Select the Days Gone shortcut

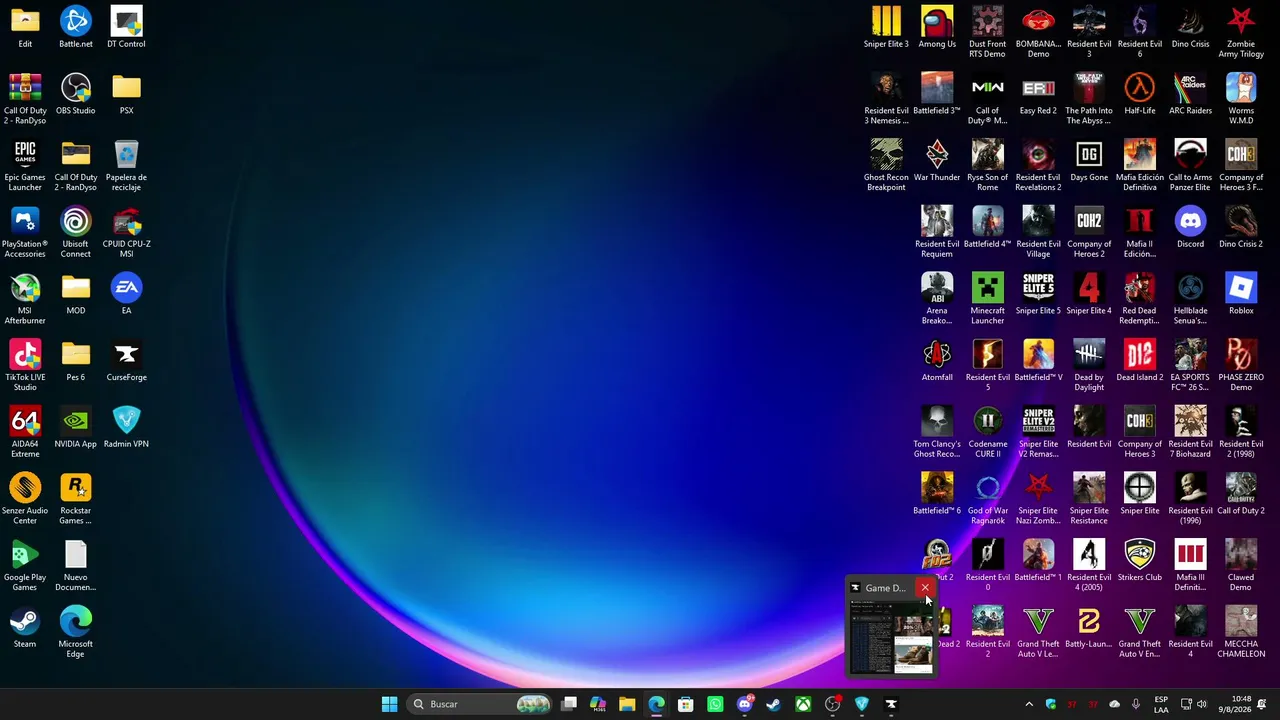[x=1089, y=161]
